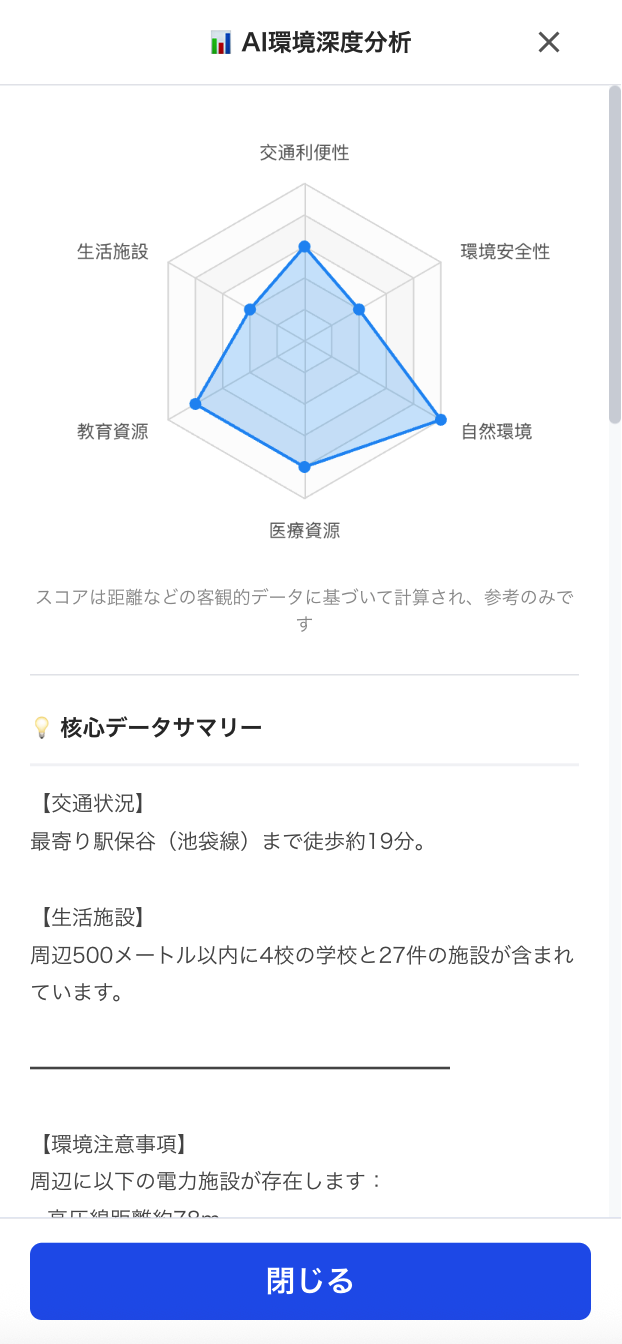Screen dimensions: 622x1344
Task: Click the 環境安全性 axis label
Action: [x=507, y=251]
